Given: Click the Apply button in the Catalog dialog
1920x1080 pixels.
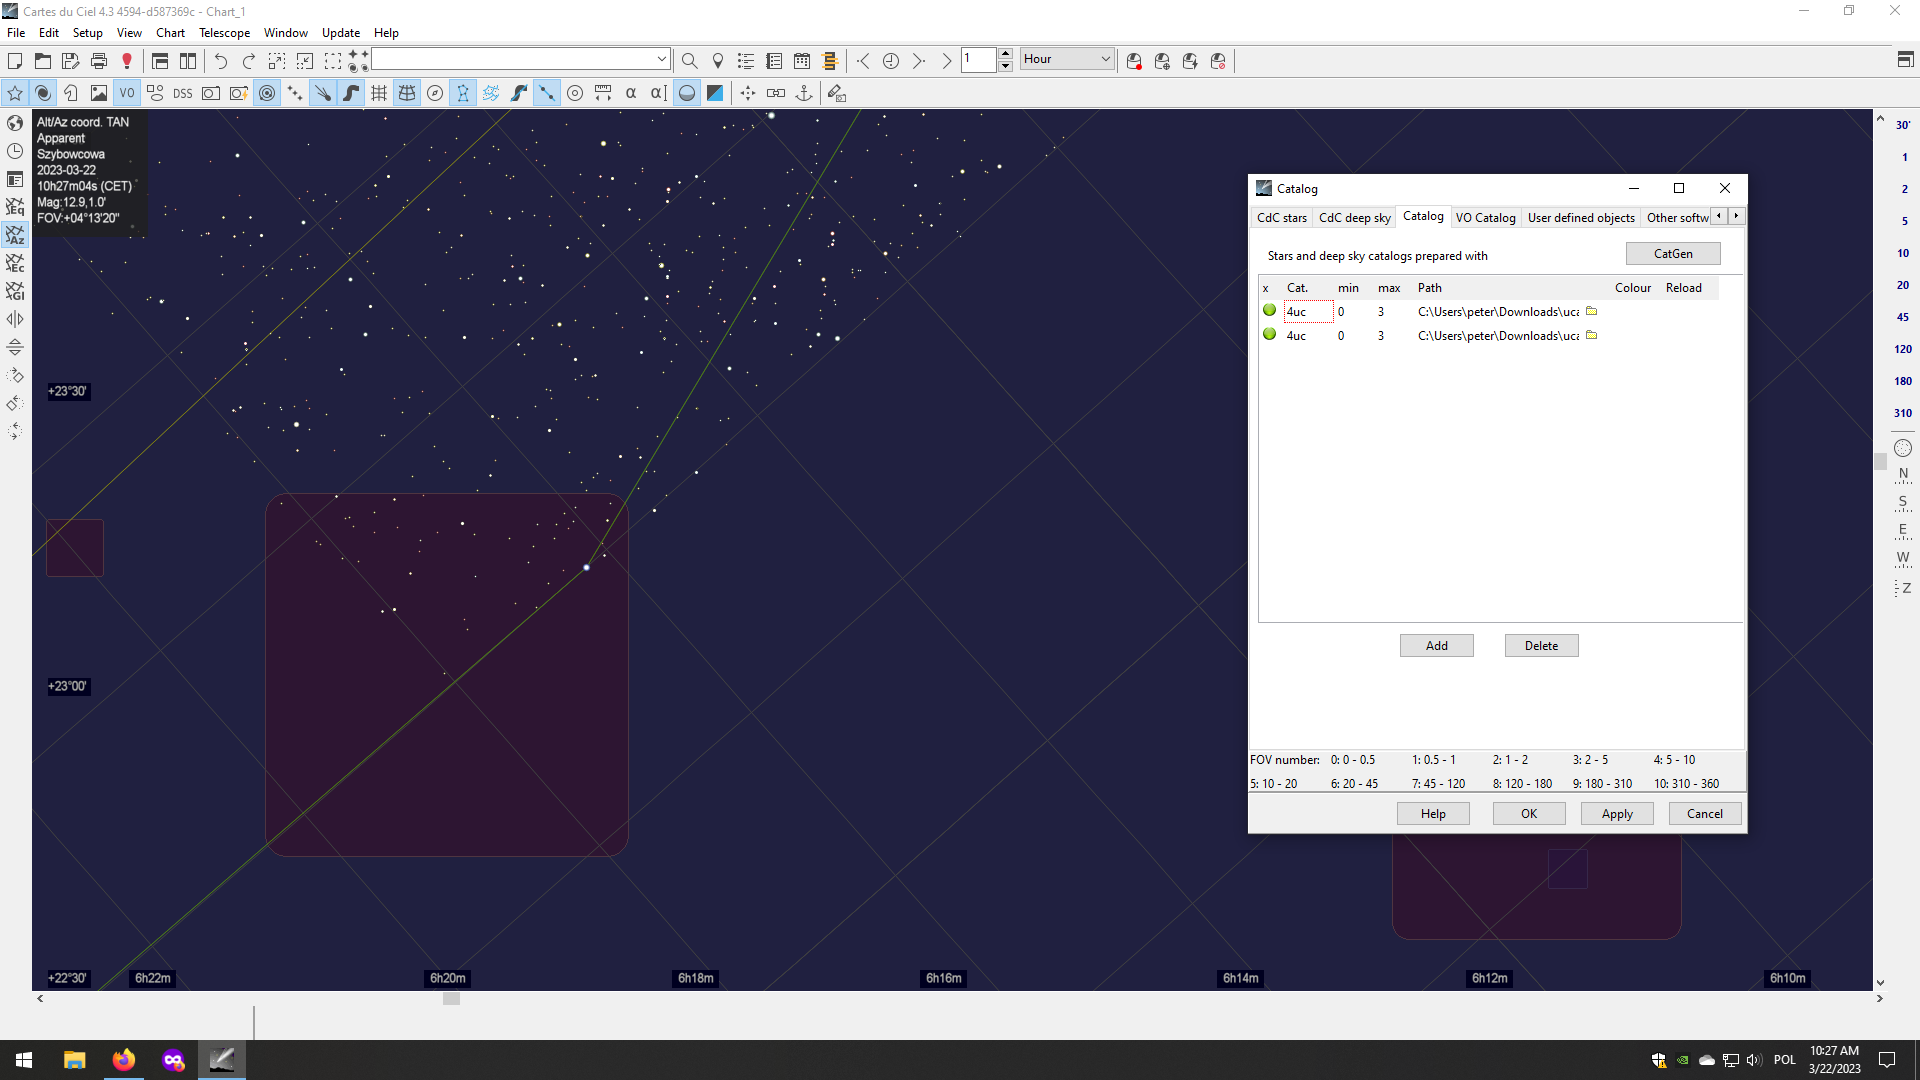Looking at the screenshot, I should [1617, 814].
